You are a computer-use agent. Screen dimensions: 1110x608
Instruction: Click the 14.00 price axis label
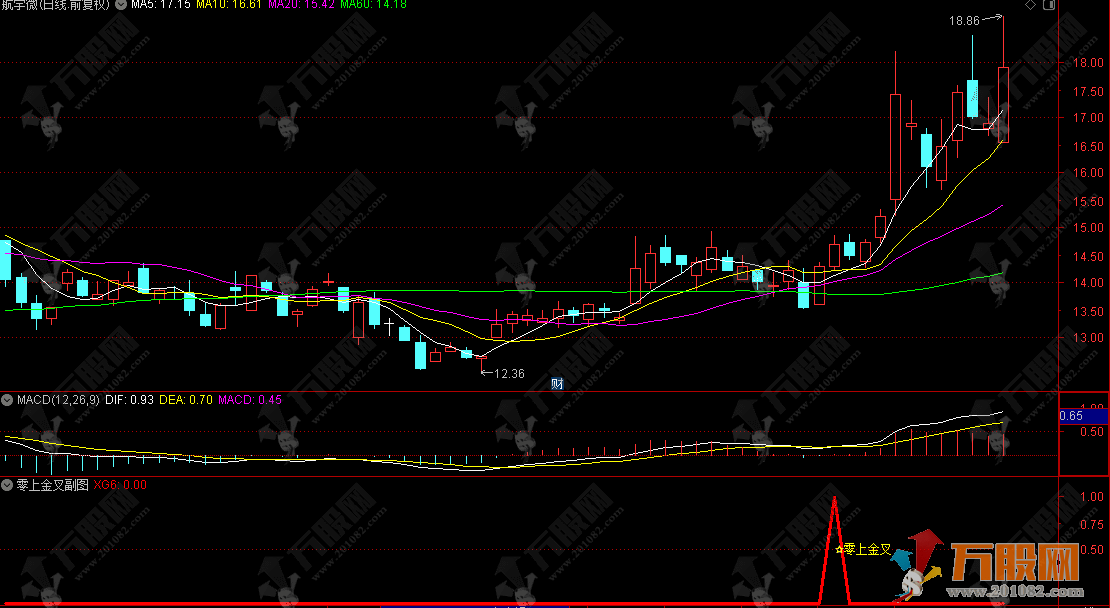pos(1087,282)
